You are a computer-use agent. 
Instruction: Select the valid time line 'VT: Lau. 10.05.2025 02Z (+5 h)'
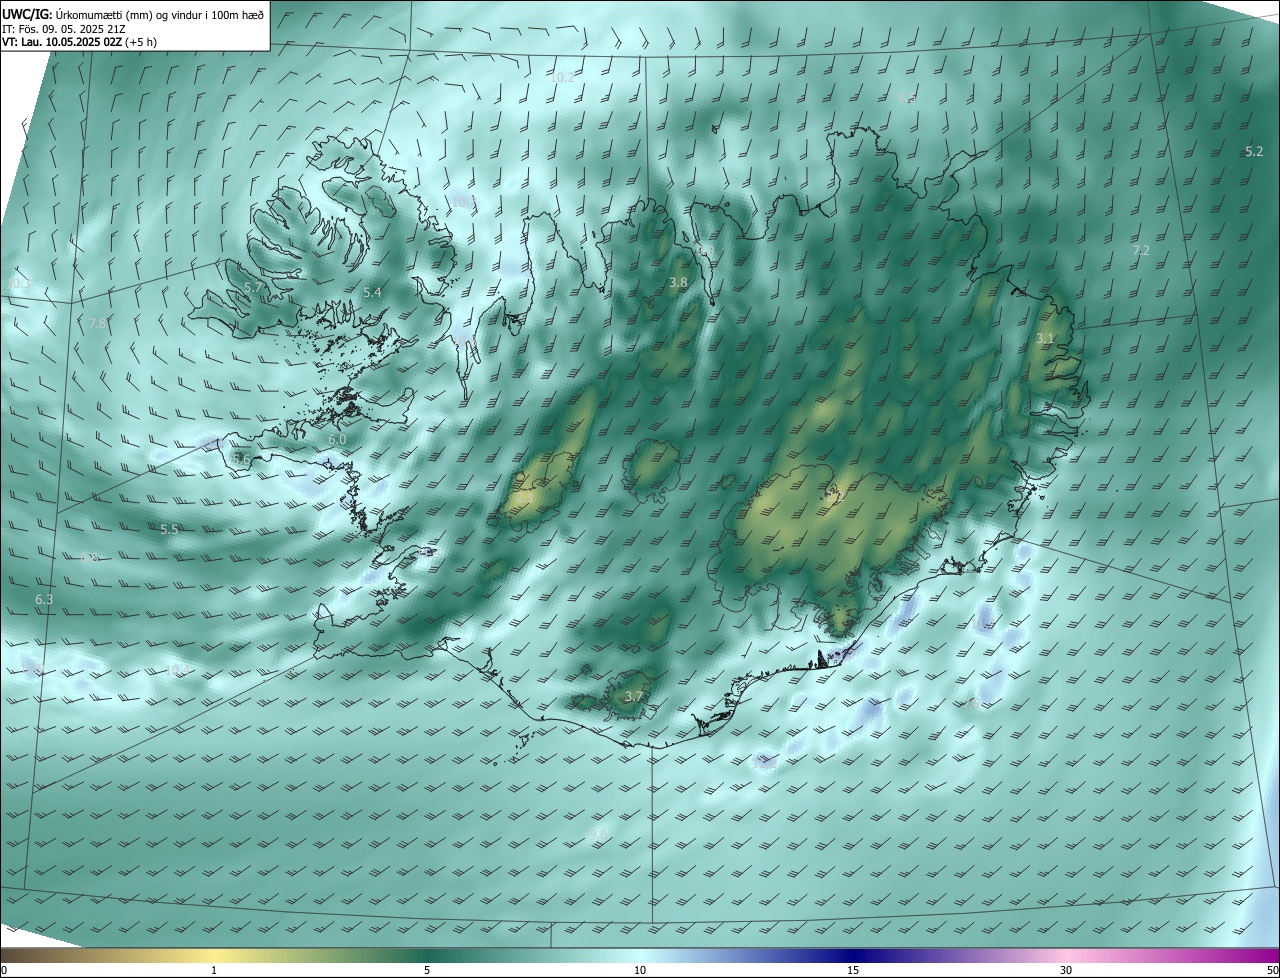(79, 42)
